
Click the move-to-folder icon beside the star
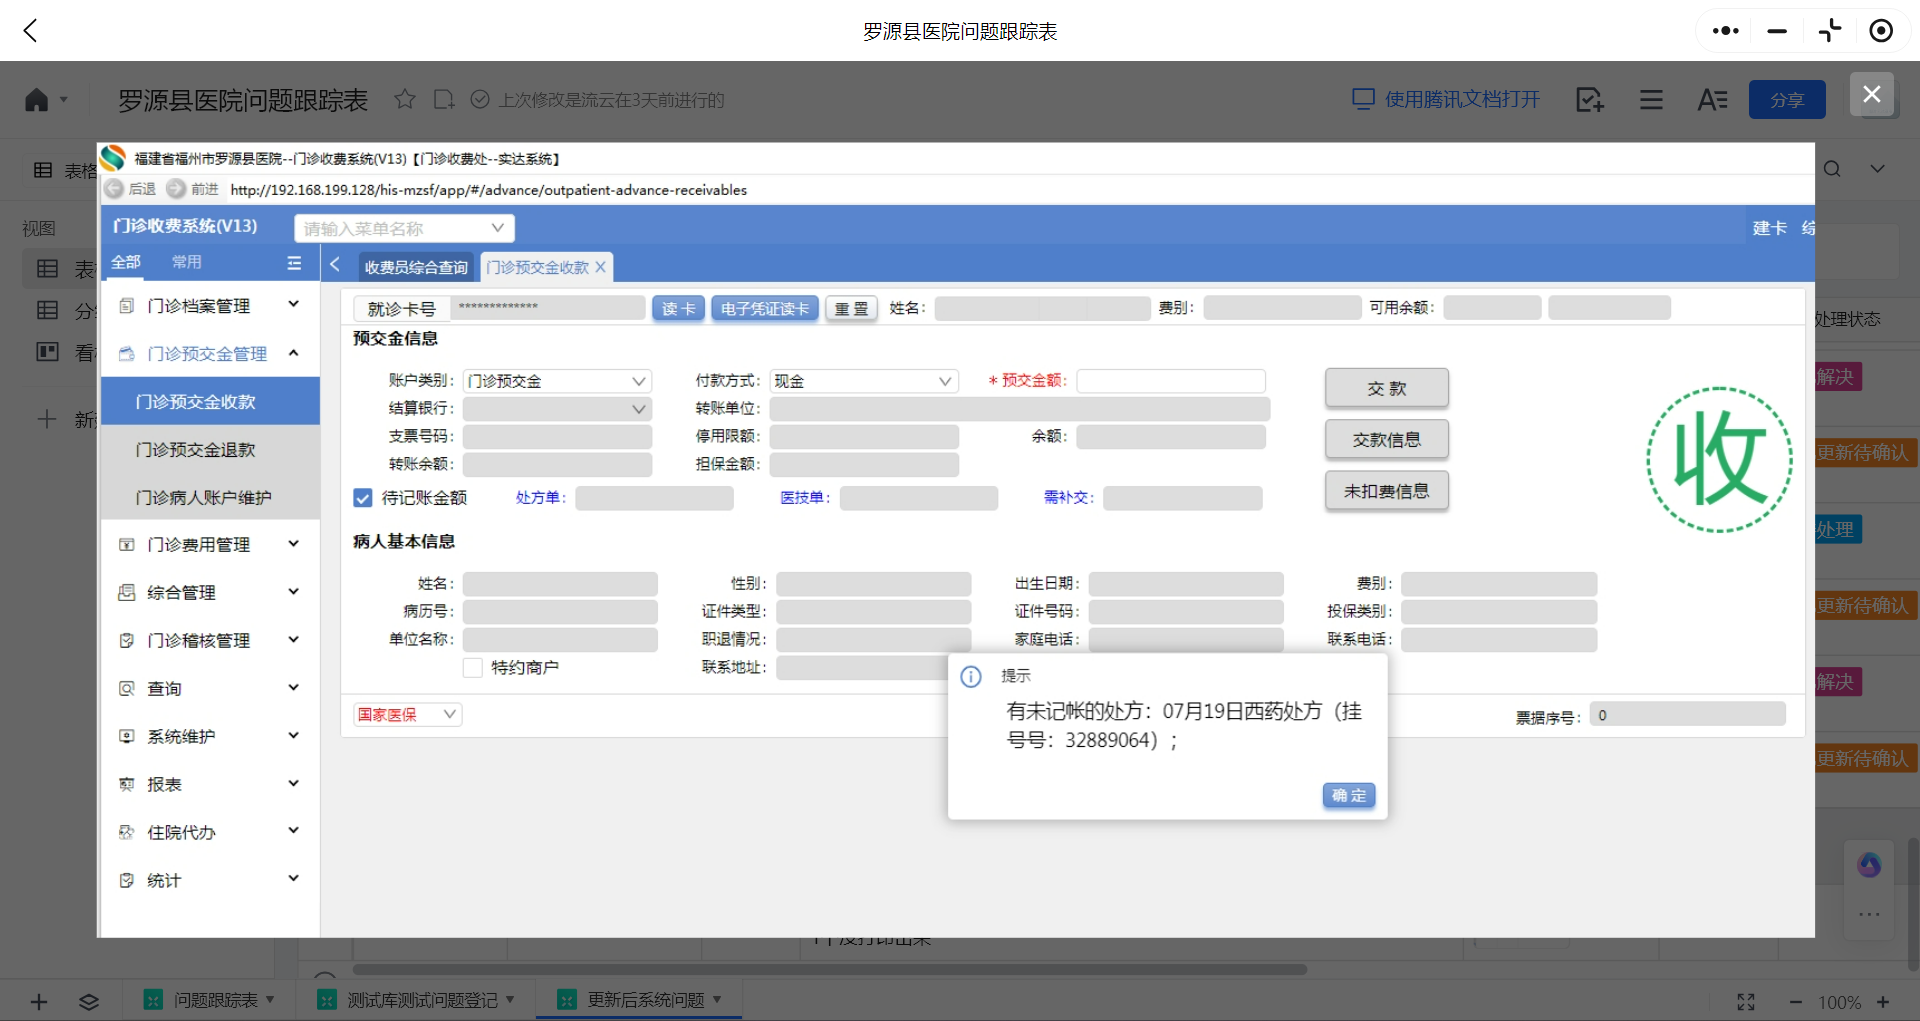coord(444,99)
